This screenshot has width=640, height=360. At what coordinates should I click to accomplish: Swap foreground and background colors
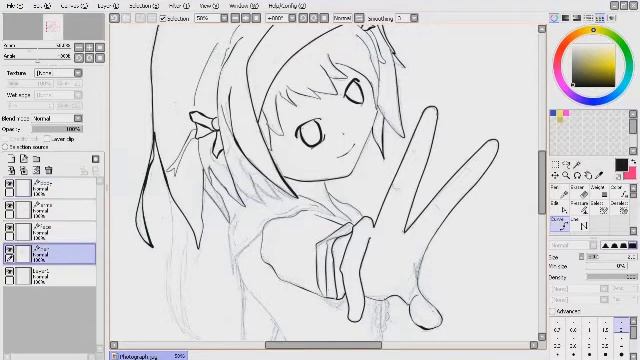click(633, 162)
